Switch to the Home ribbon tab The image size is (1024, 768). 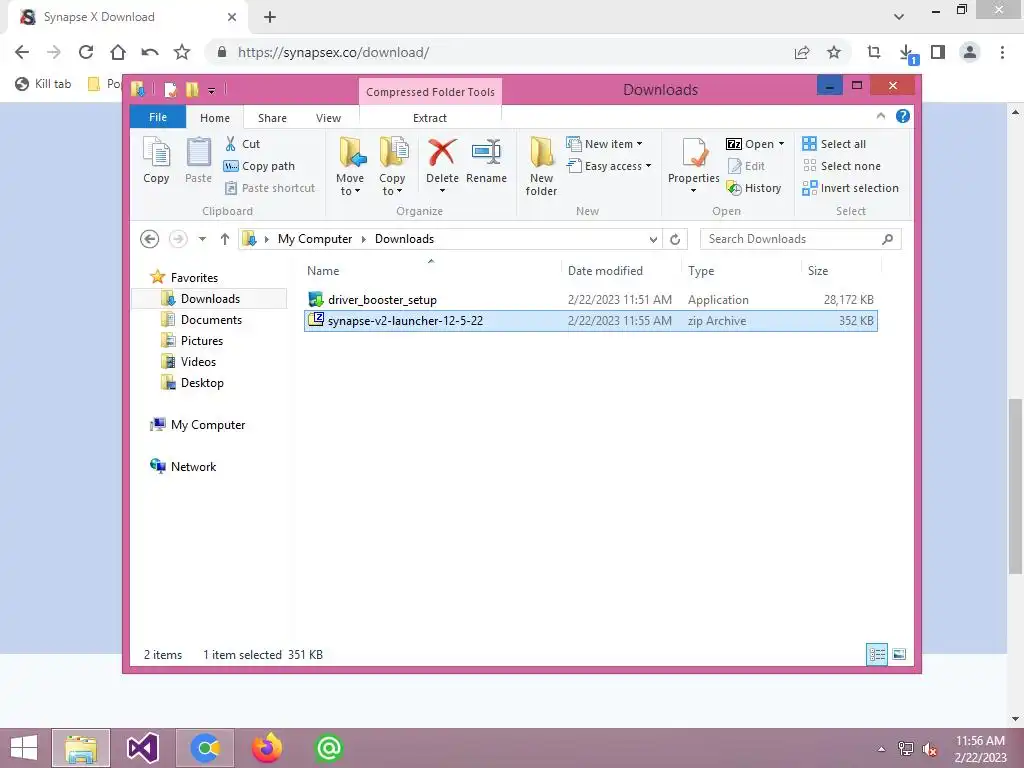pos(215,118)
